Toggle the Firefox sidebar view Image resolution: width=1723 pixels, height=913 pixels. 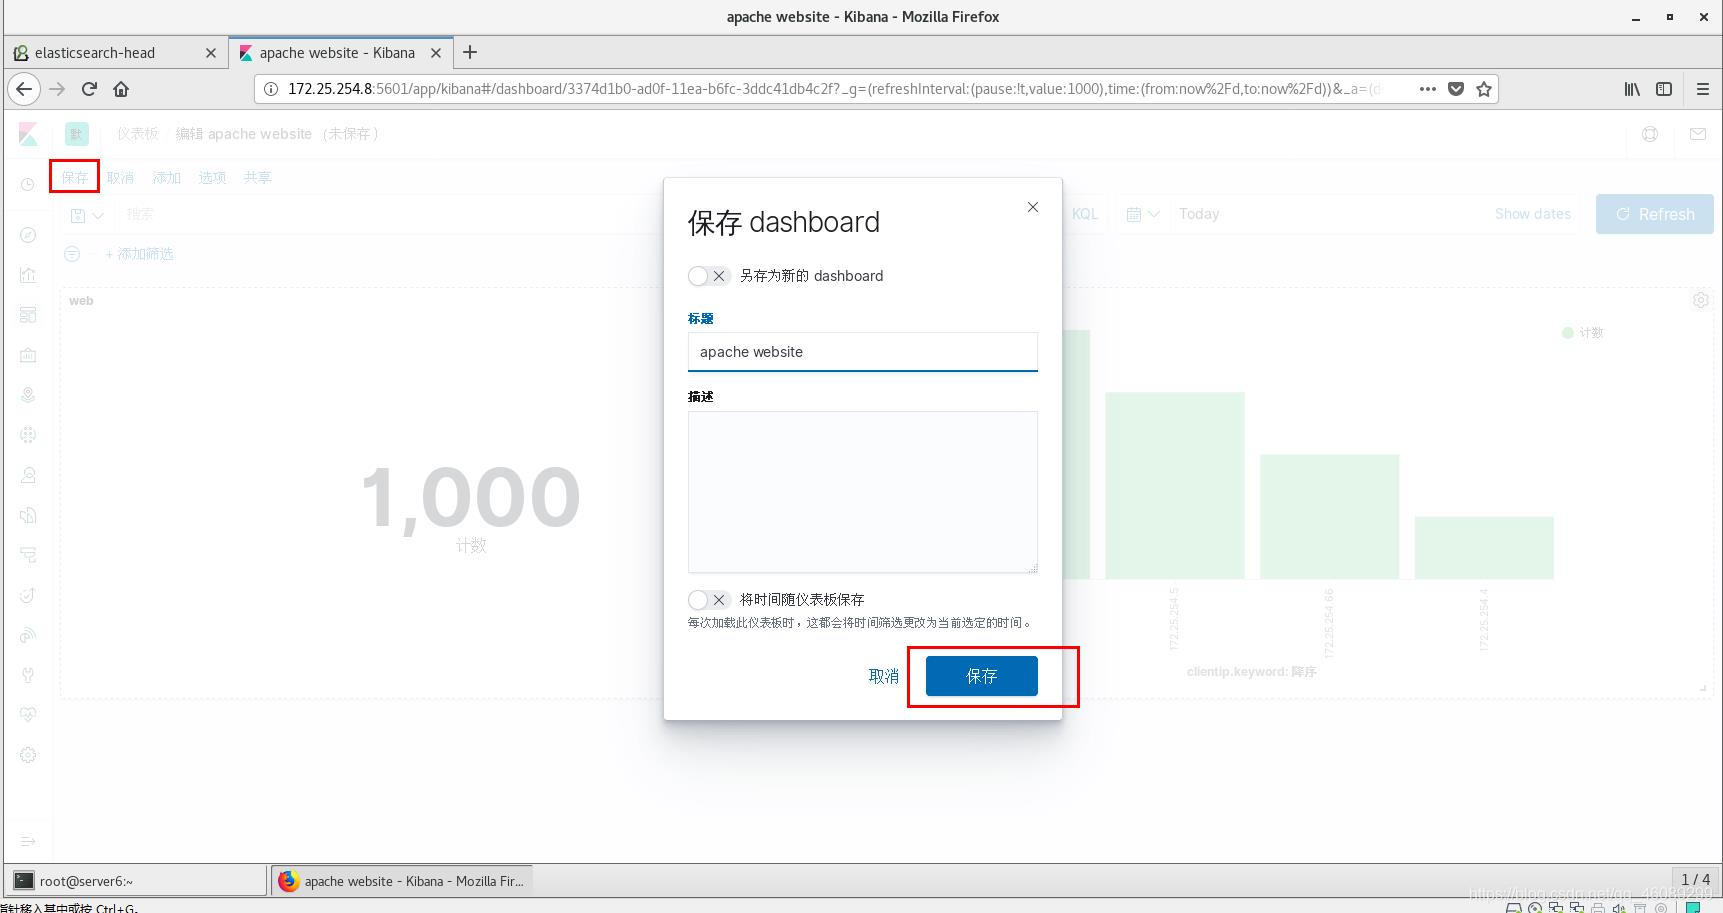[x=1664, y=89]
